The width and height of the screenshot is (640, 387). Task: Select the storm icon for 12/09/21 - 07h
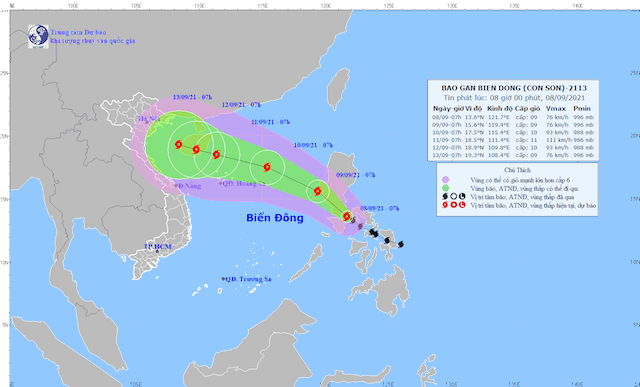196,149
